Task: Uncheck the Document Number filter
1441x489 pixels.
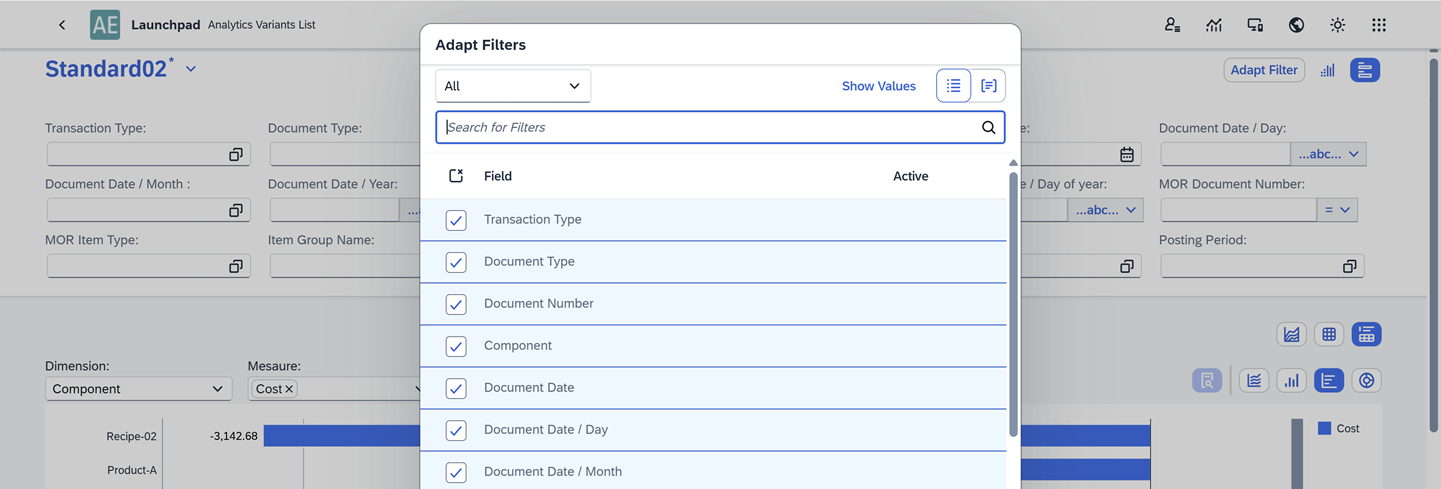Action: (456, 304)
